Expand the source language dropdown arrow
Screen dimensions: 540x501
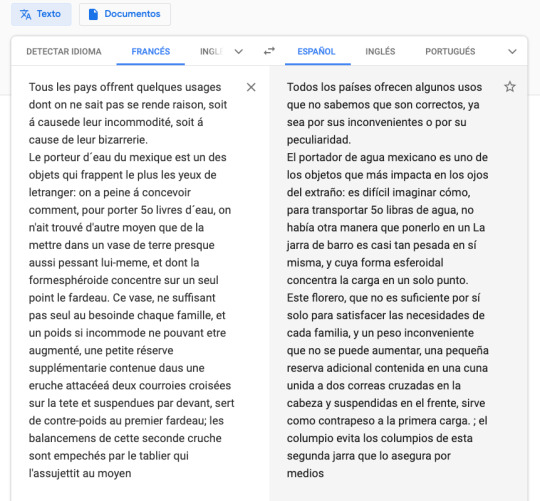(x=239, y=52)
